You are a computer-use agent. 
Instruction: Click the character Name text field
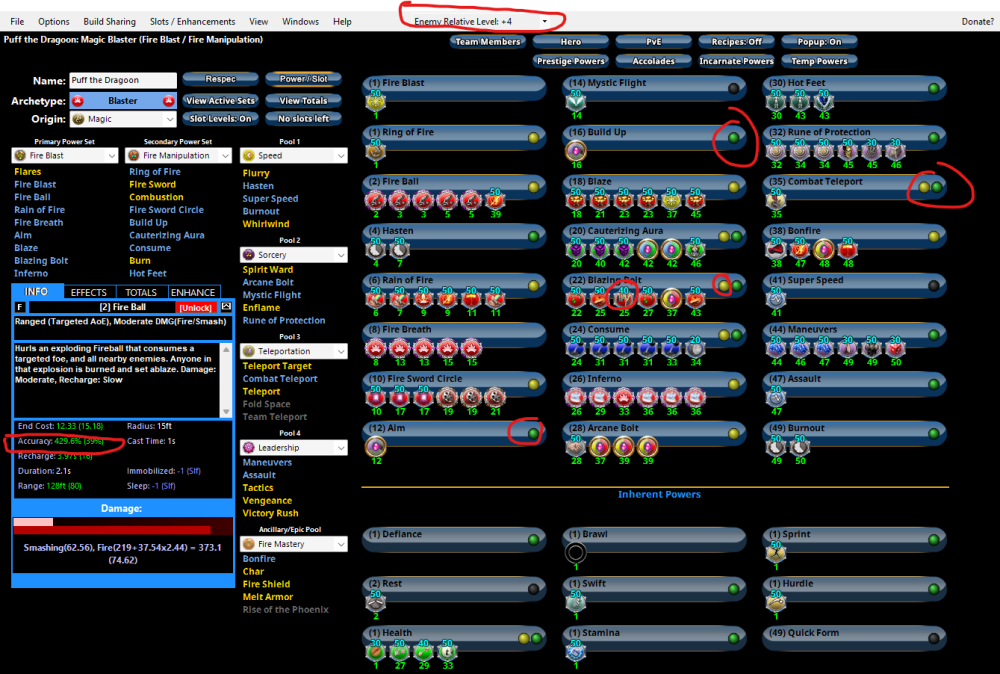[x=122, y=81]
